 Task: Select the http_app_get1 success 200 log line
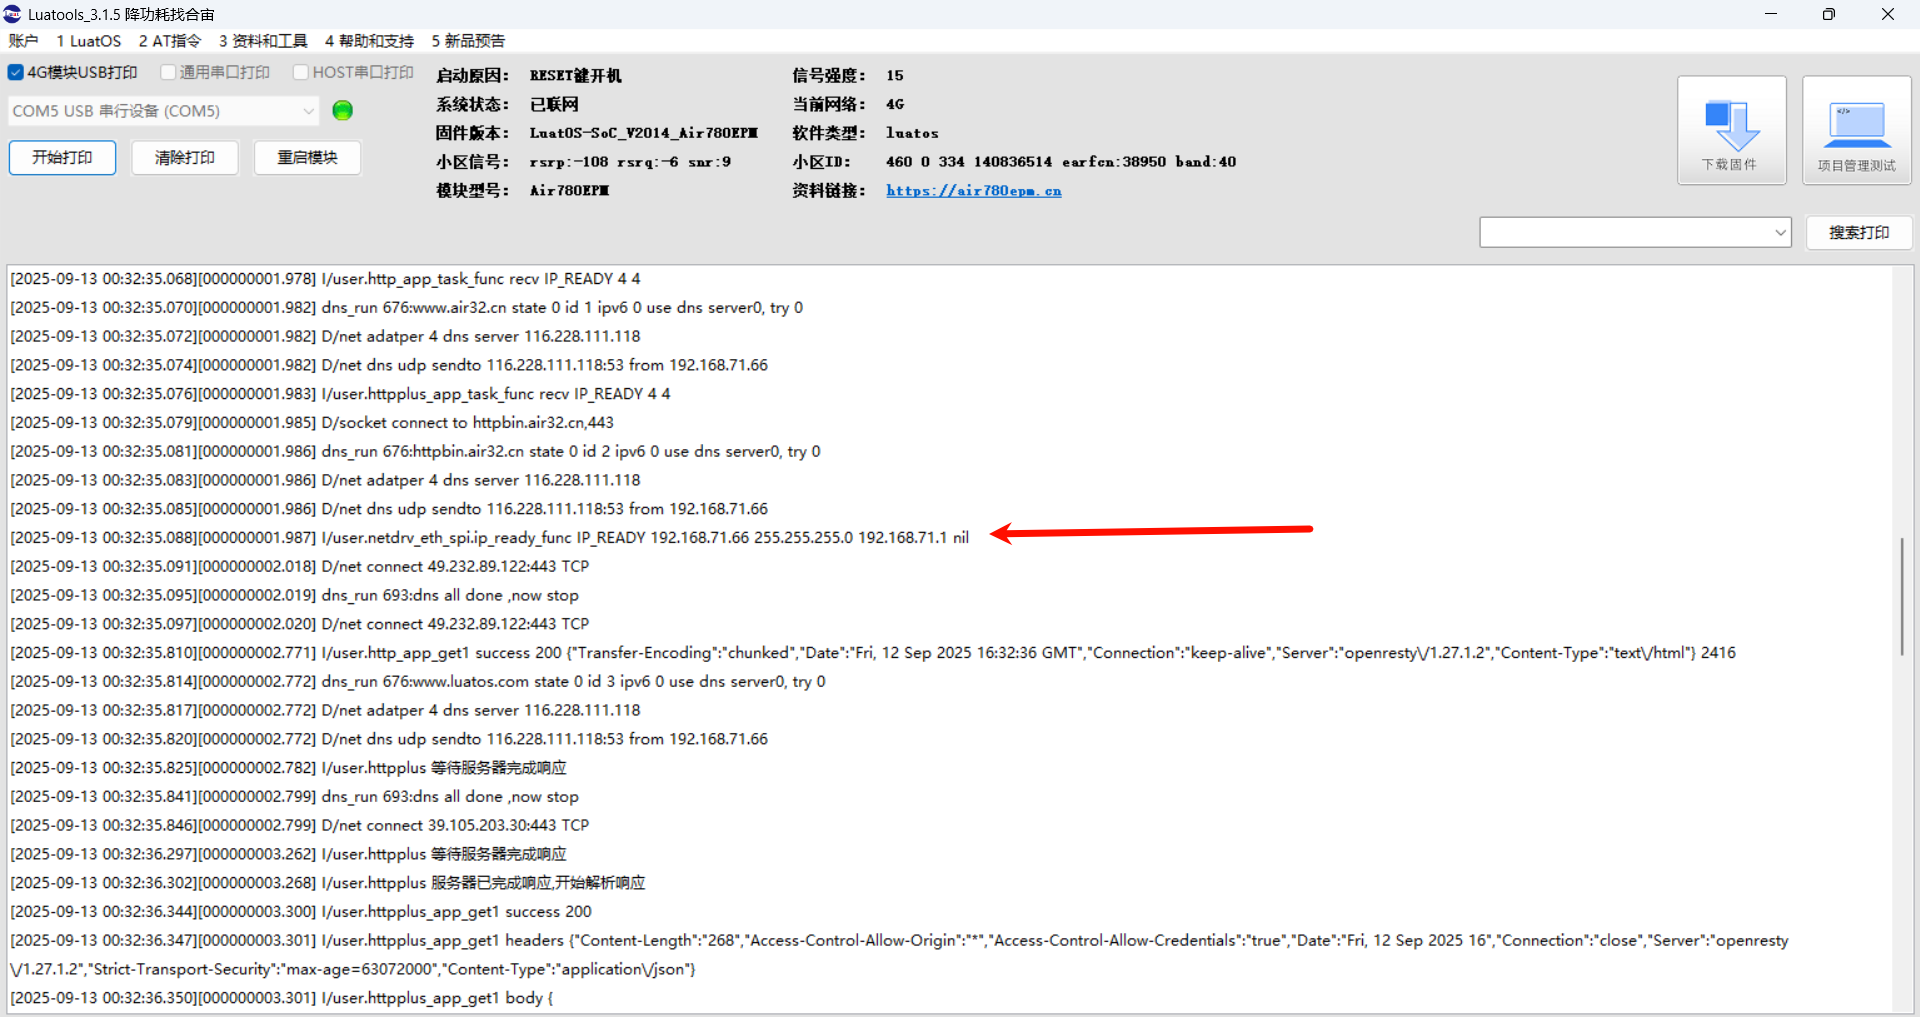(x=873, y=653)
